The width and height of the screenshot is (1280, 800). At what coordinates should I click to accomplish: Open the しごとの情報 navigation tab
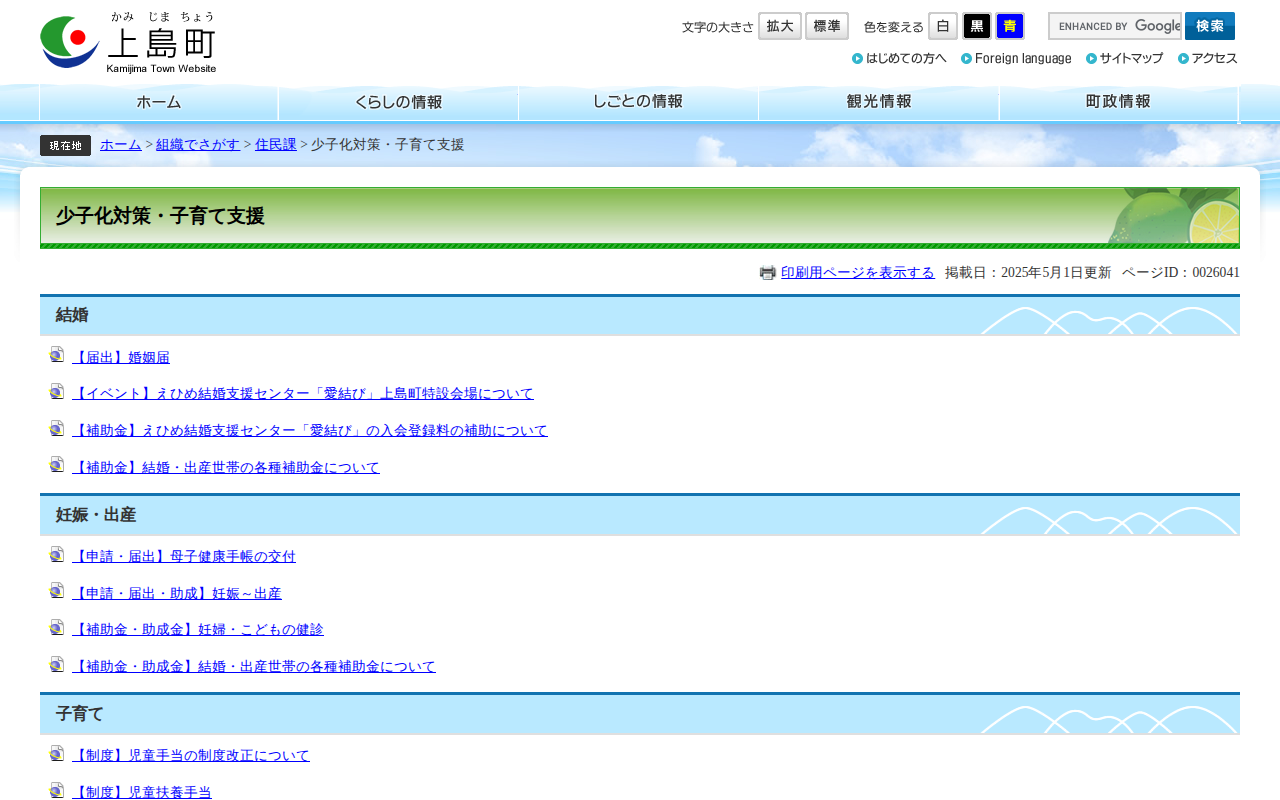638,103
